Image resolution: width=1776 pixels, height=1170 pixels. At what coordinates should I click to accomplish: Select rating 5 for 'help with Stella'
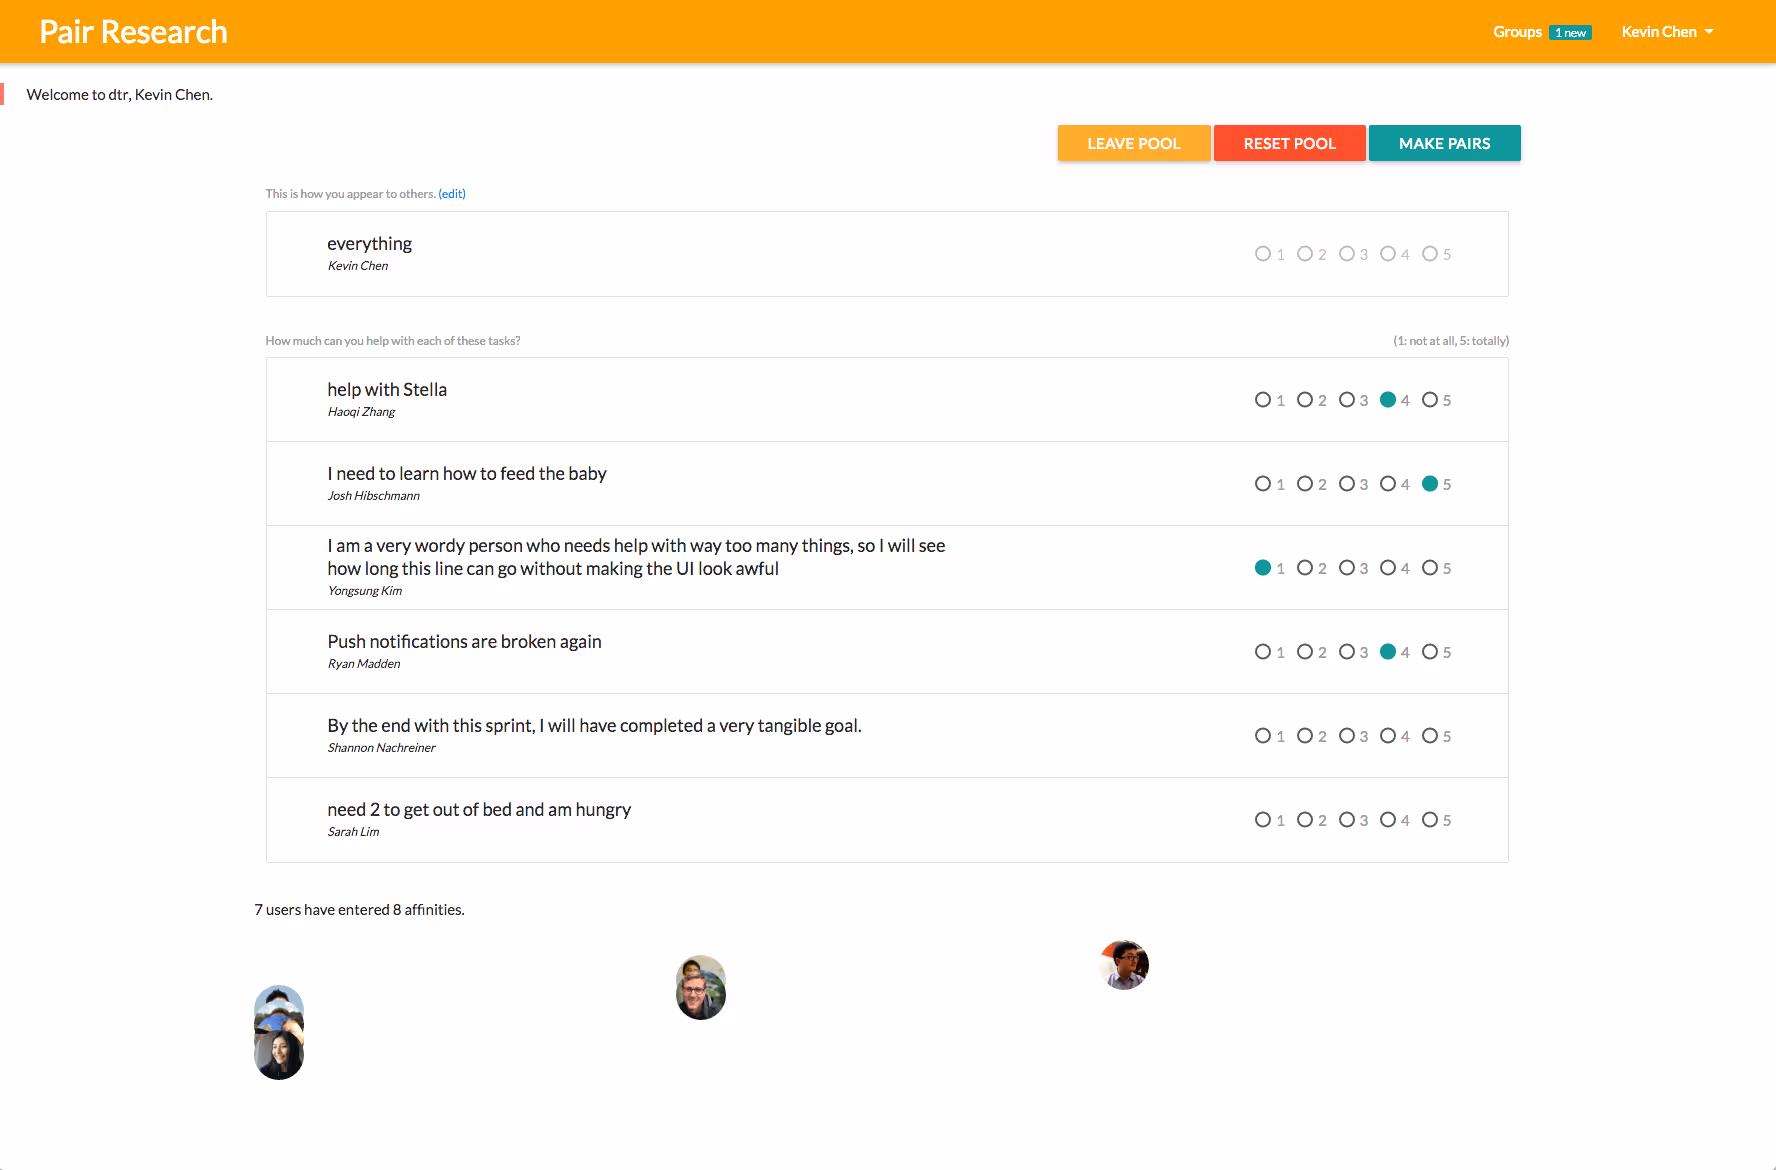(1429, 399)
